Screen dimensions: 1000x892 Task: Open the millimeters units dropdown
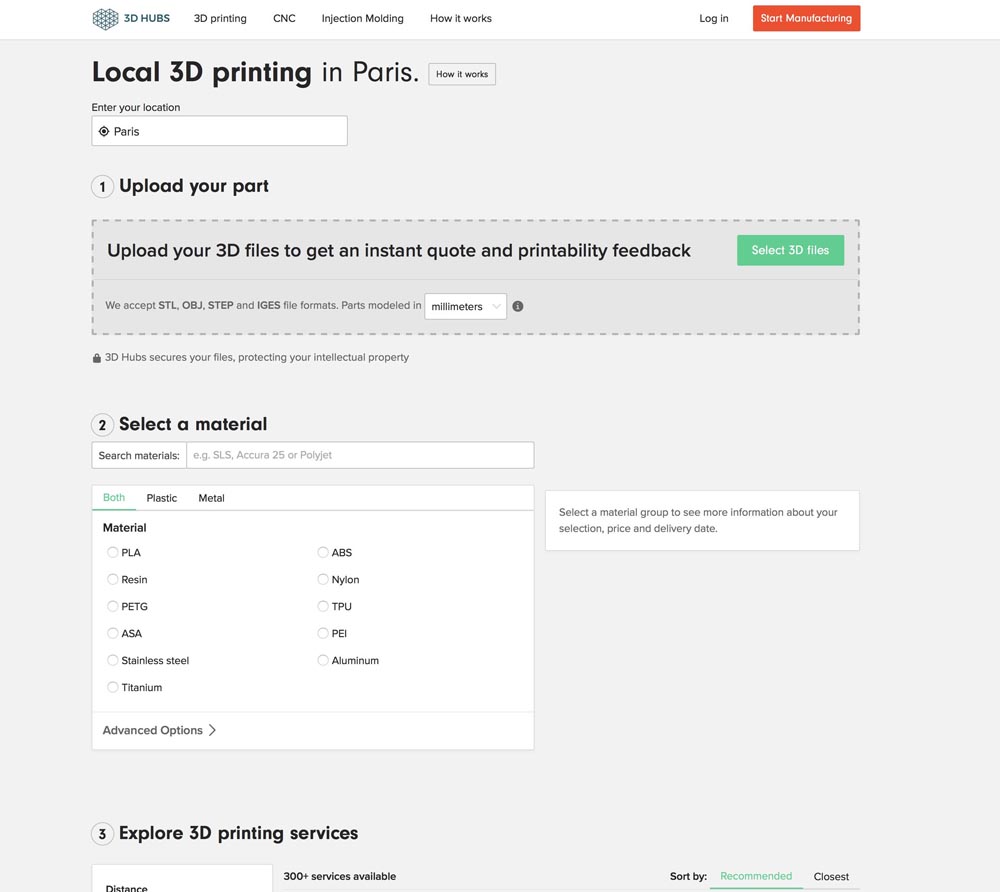pos(465,306)
